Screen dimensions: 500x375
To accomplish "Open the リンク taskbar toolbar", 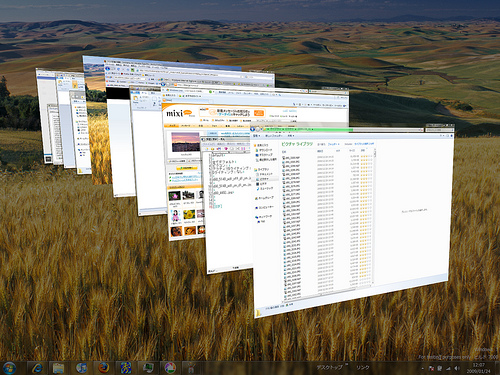I will click(x=363, y=367).
